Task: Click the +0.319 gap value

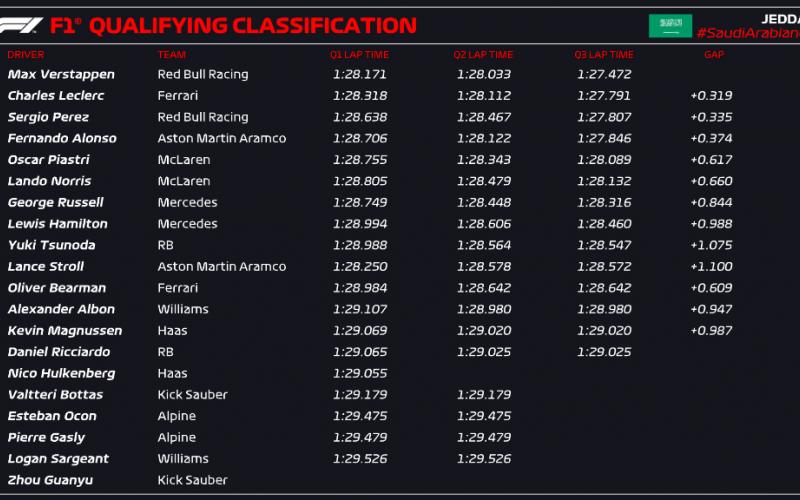Action: point(711,96)
